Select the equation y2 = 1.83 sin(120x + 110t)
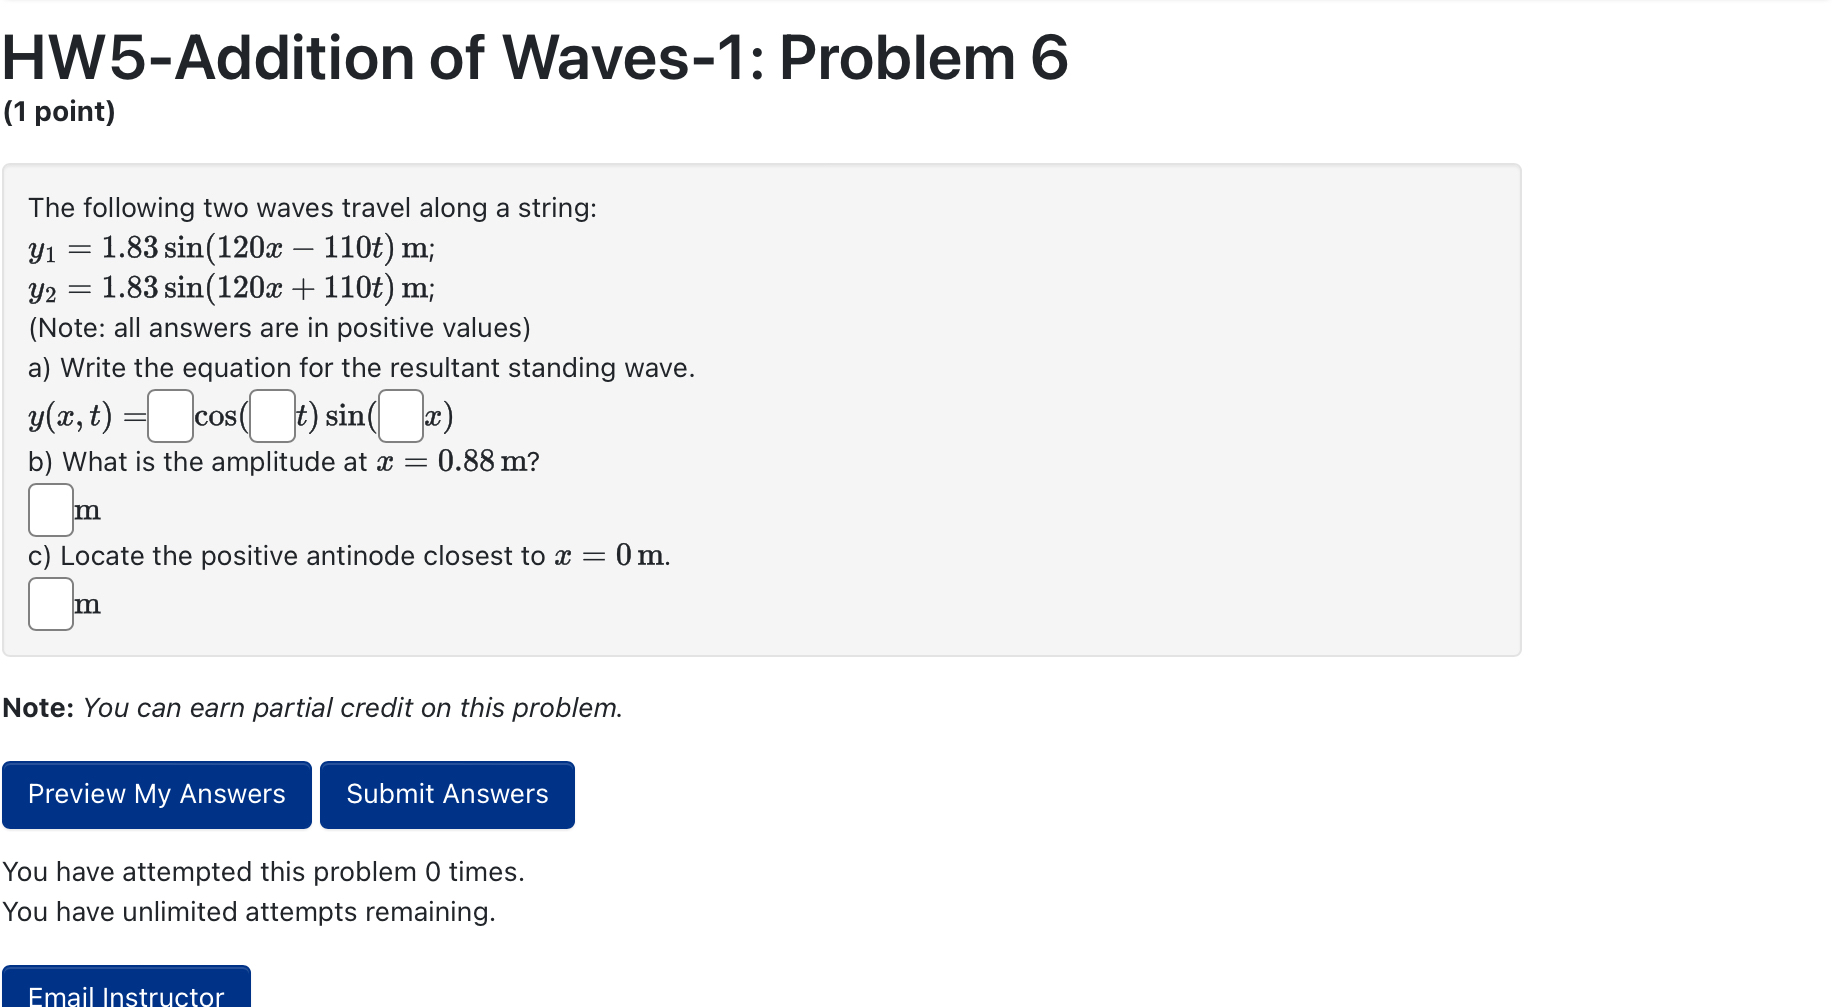 (x=230, y=289)
